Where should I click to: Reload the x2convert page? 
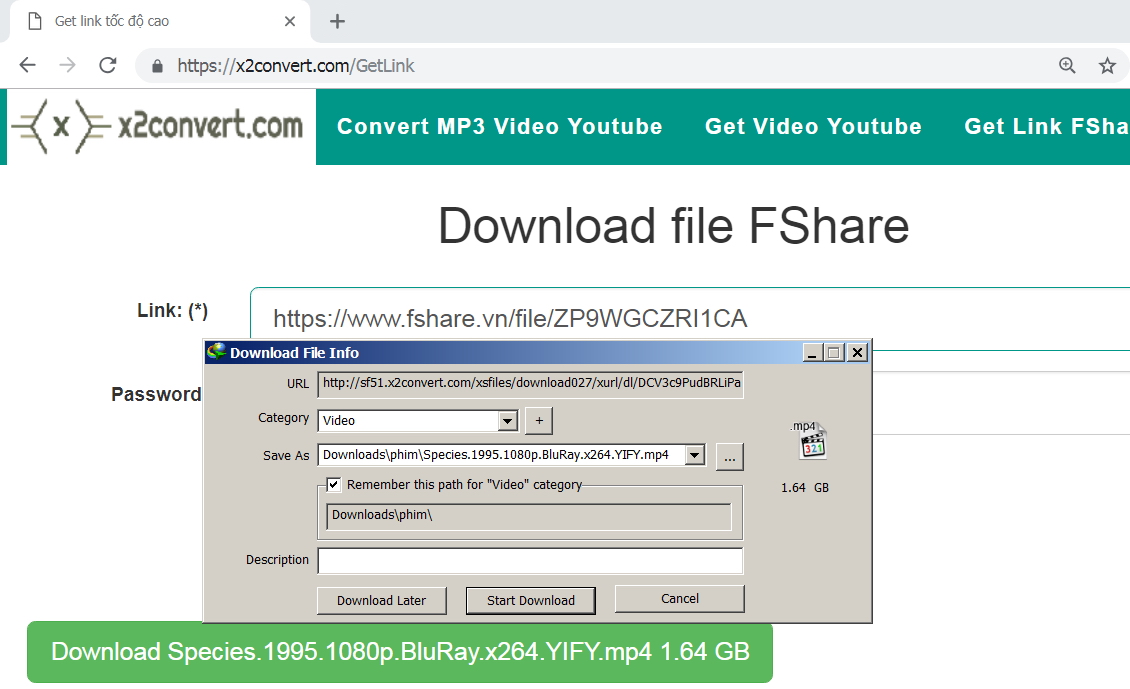(108, 66)
